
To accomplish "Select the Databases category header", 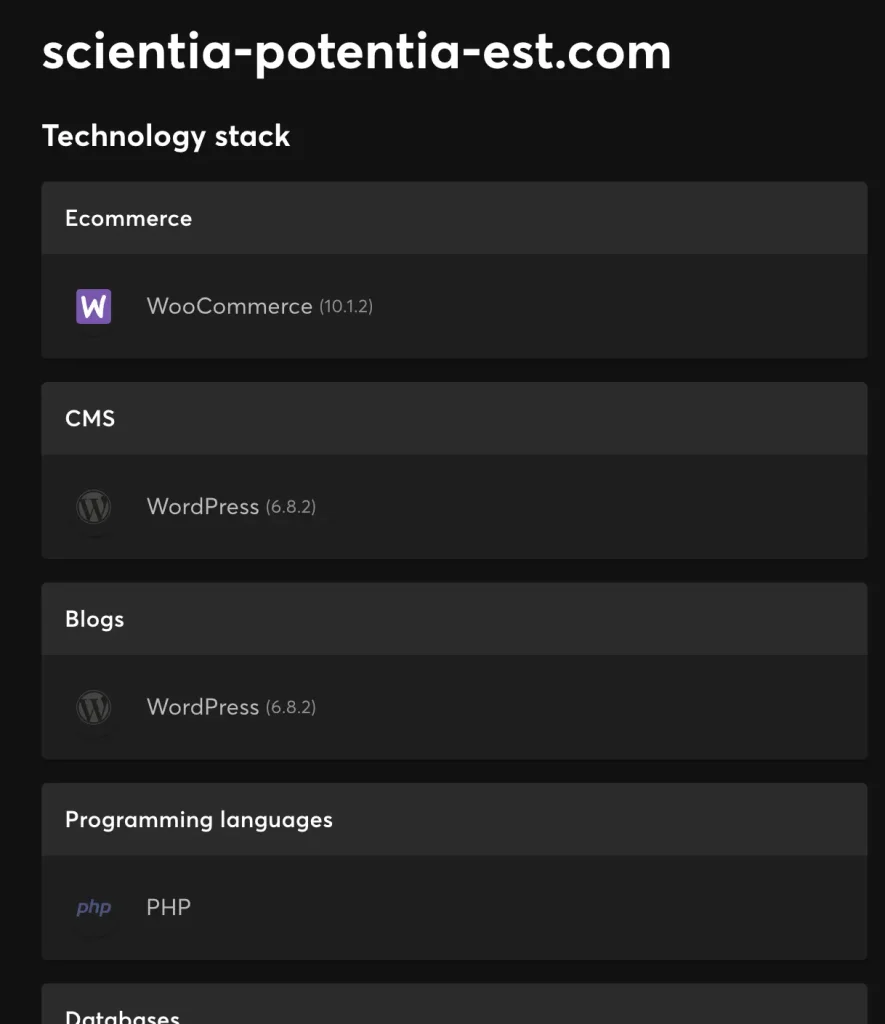I will pyautogui.click(x=122, y=1016).
